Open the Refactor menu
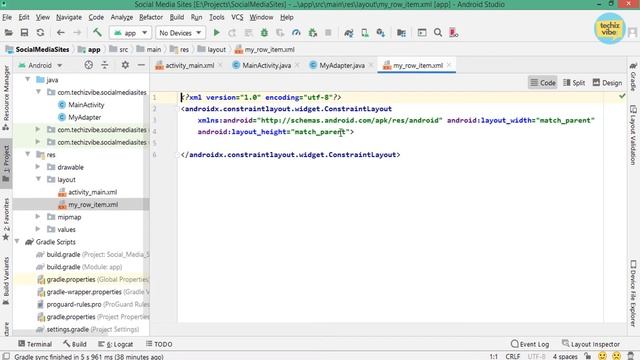Viewport: 640px width, 360px height. [x=151, y=17]
